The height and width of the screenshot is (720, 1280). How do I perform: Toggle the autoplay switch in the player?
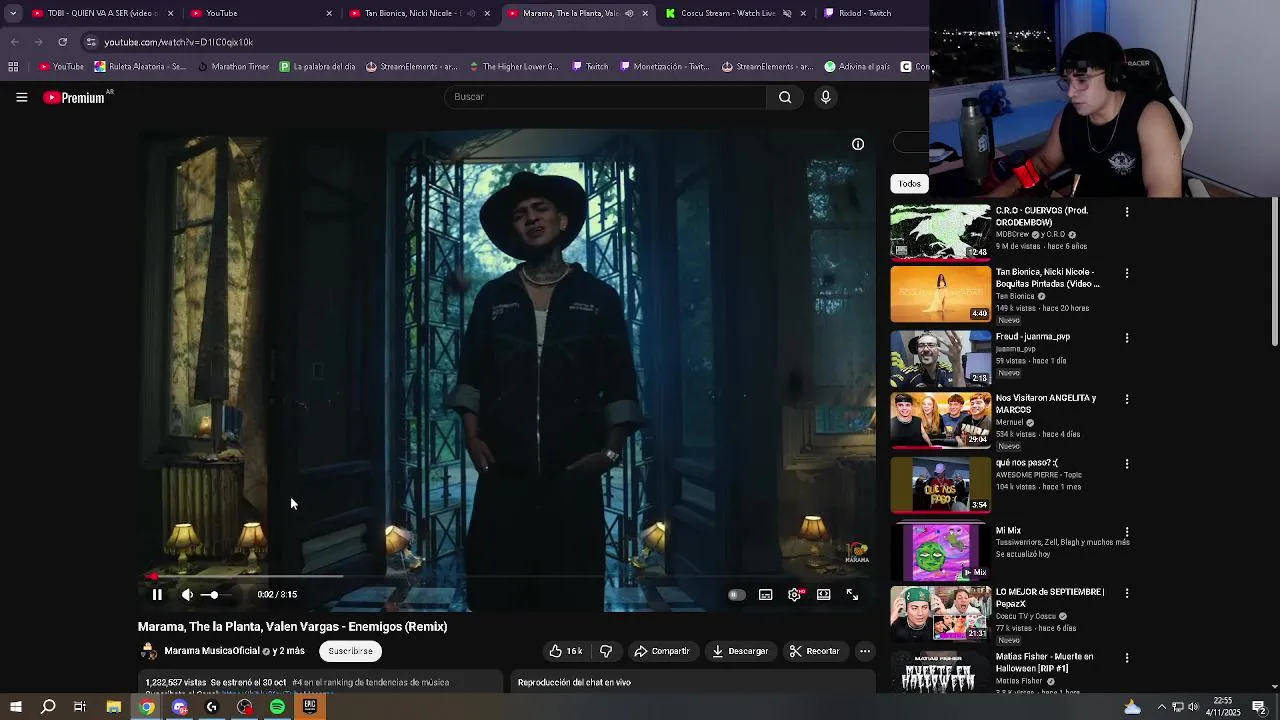736,595
